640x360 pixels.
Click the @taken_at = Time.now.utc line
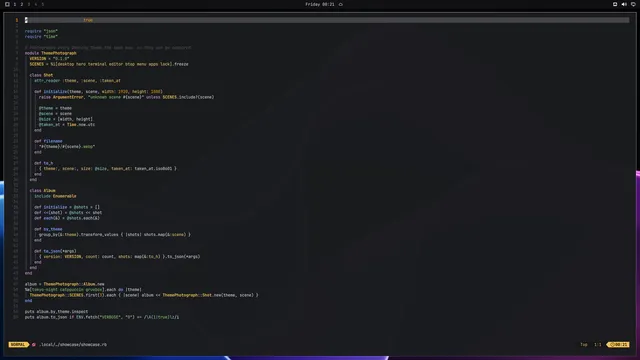tap(67, 124)
